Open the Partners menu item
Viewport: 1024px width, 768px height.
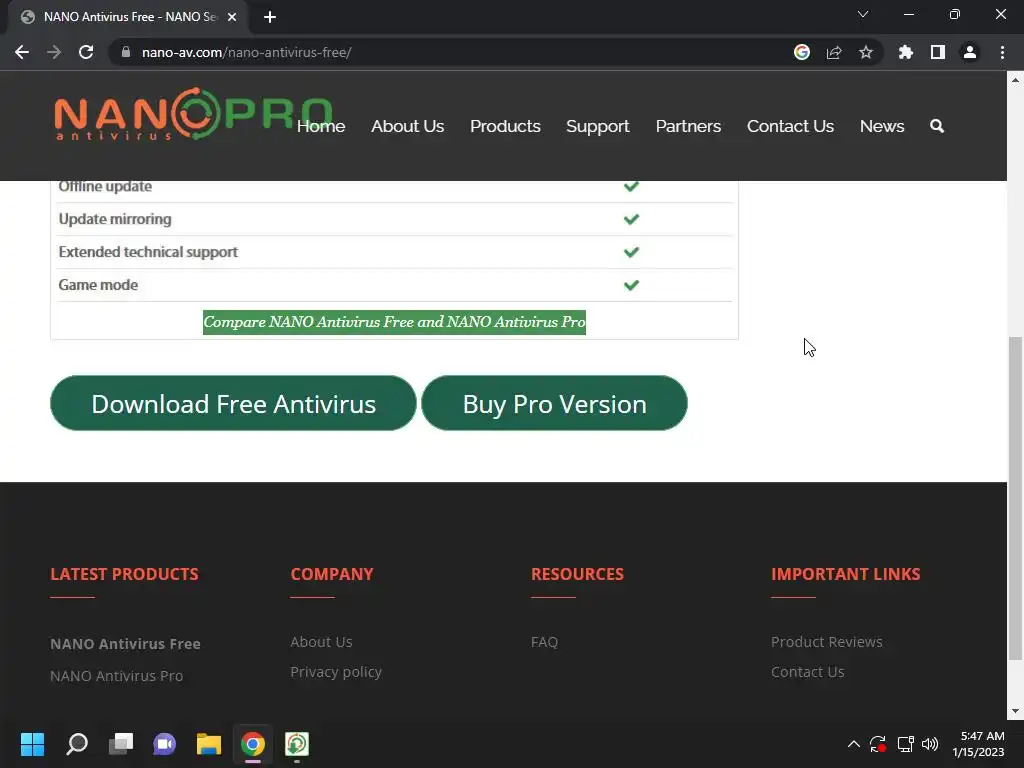(x=688, y=126)
